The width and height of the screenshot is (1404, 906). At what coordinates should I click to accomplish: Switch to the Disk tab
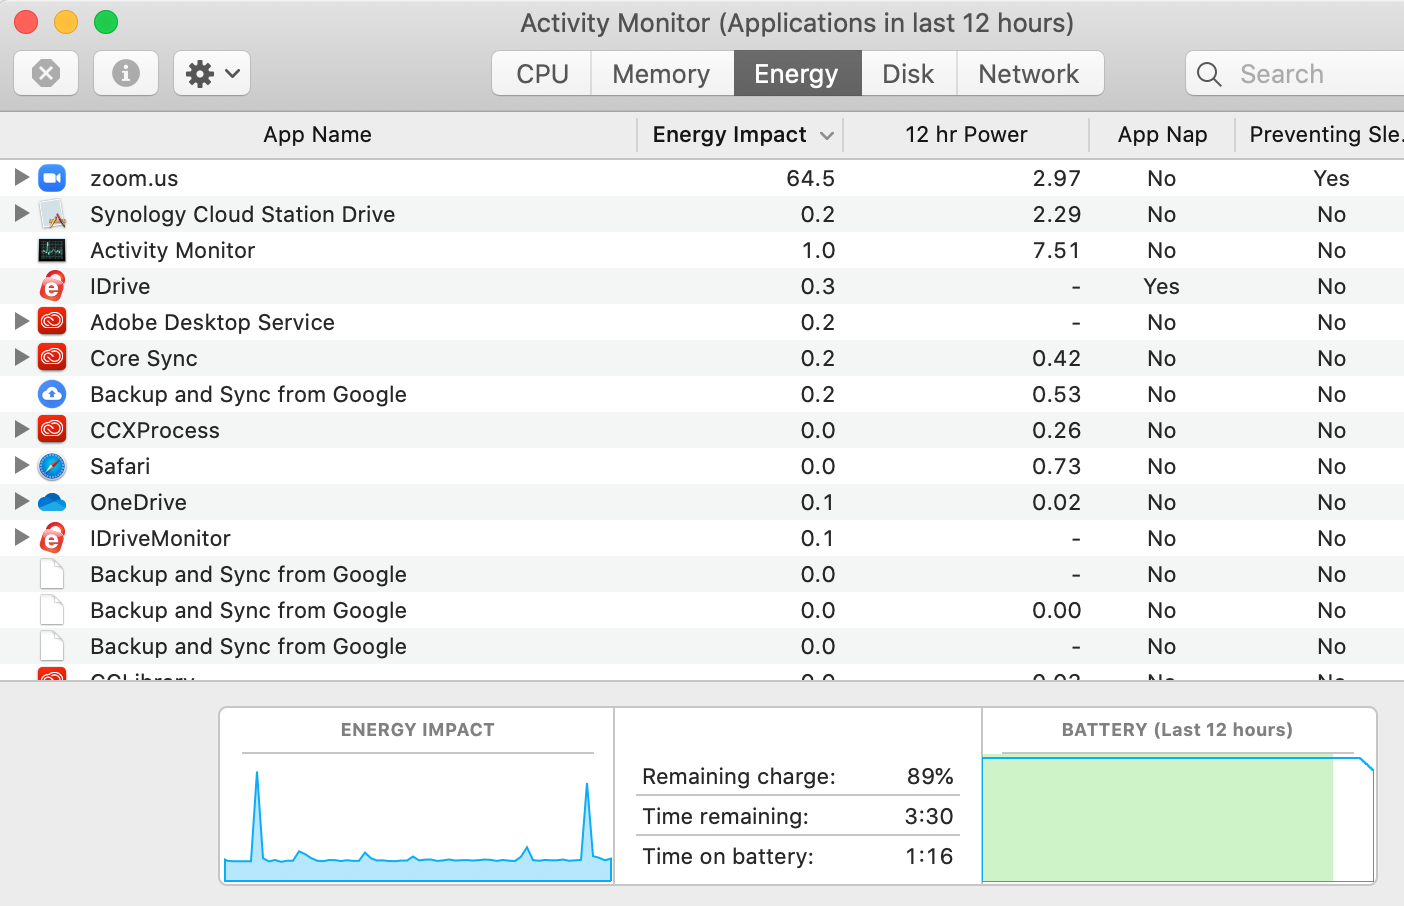[908, 74]
